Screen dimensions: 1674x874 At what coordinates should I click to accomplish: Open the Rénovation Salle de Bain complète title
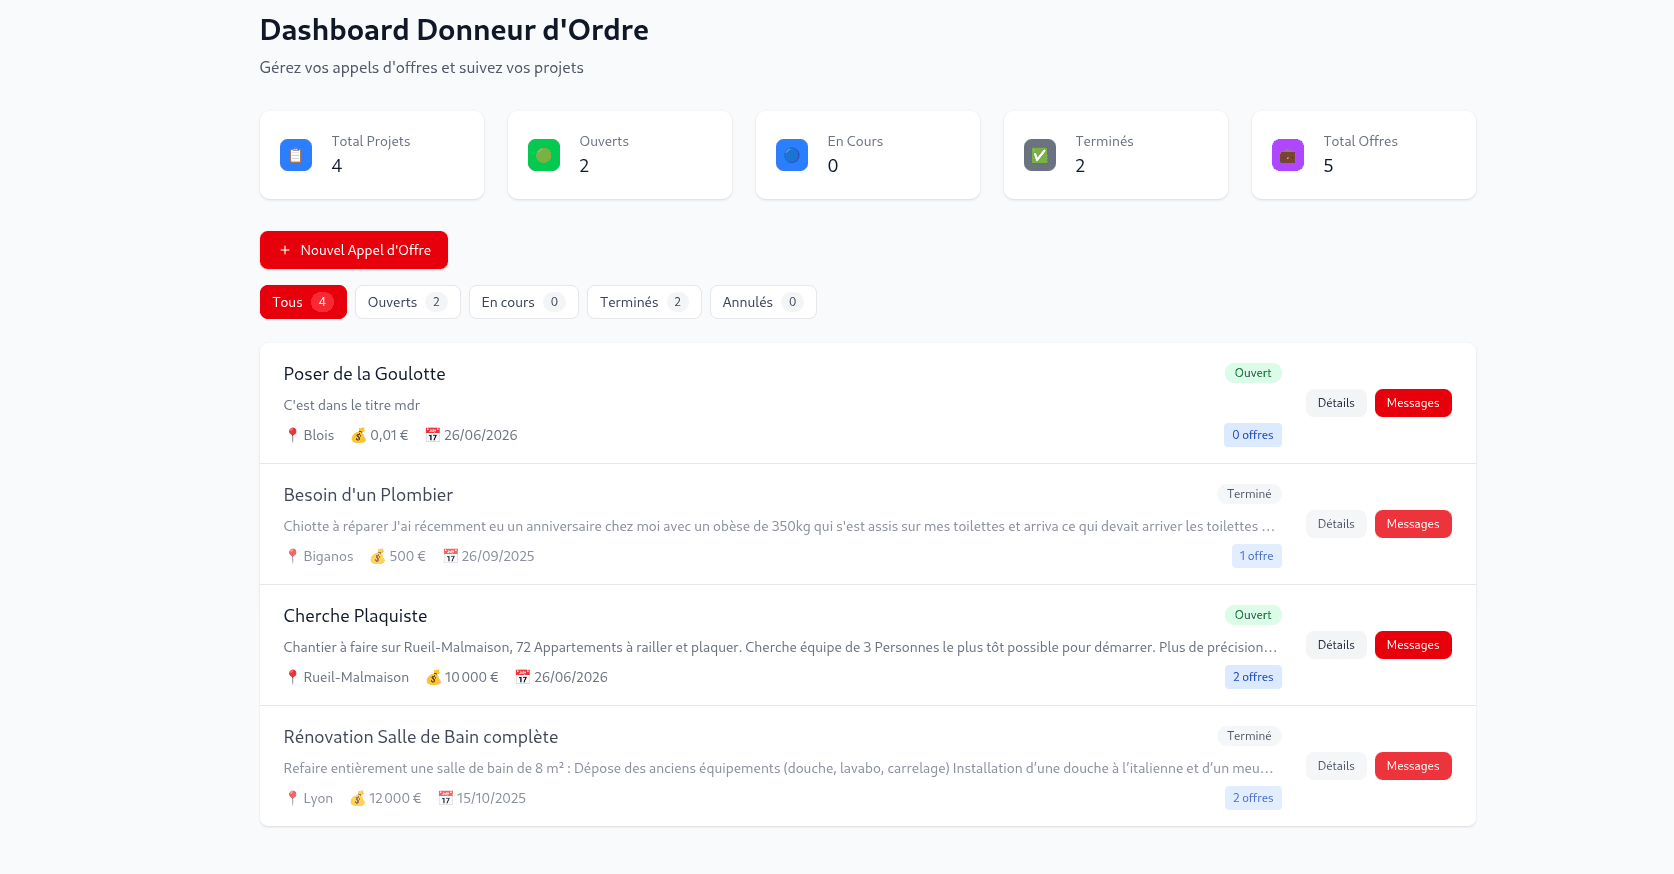click(421, 737)
